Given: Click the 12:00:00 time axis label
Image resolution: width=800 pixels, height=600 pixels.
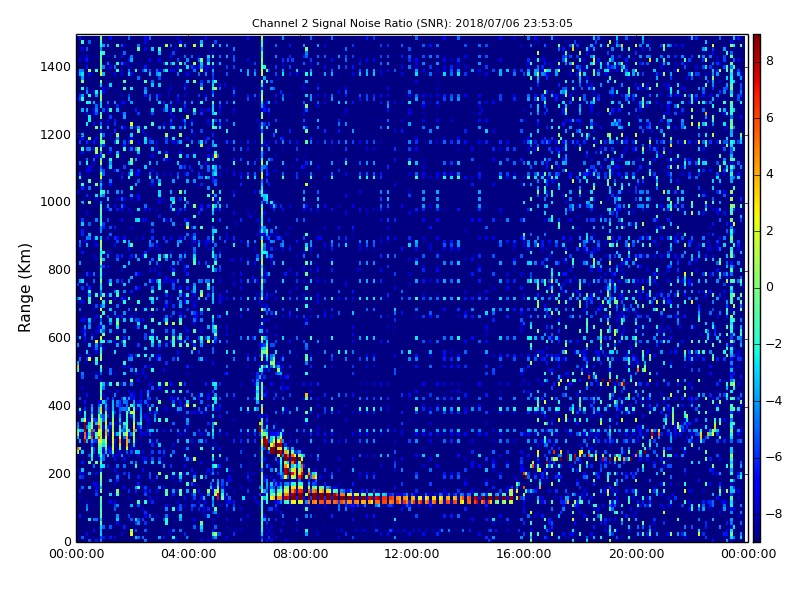Looking at the screenshot, I should 412,554.
